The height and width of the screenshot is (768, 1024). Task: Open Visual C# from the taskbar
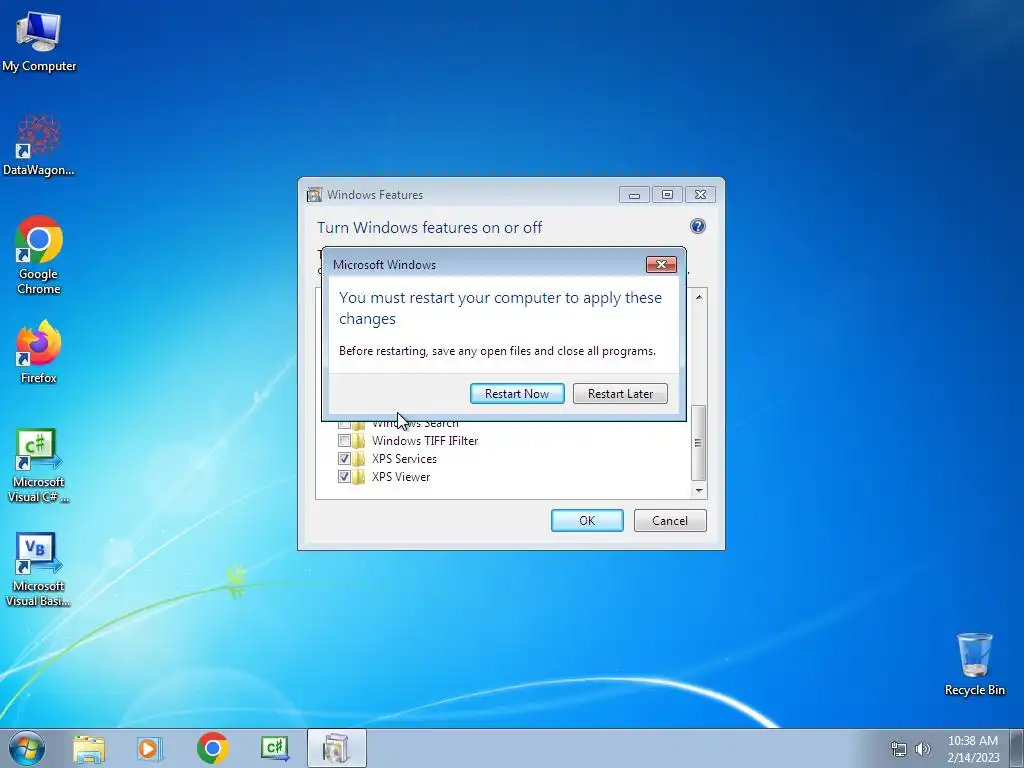274,748
